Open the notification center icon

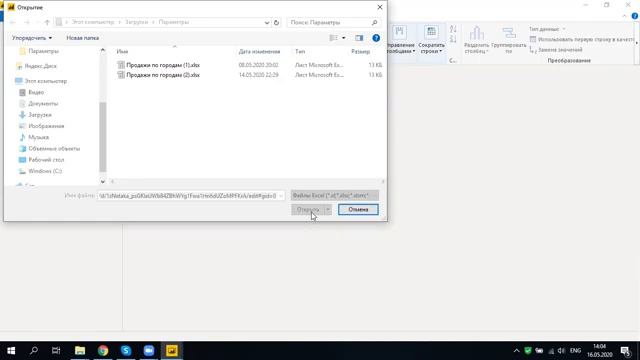[626, 351]
